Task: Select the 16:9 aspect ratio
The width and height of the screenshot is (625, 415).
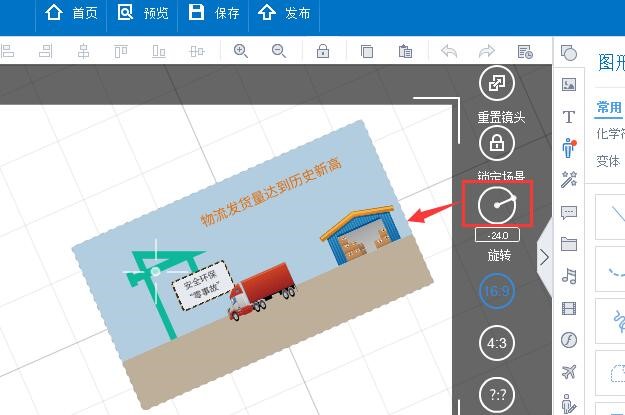Action: pyautogui.click(x=497, y=292)
